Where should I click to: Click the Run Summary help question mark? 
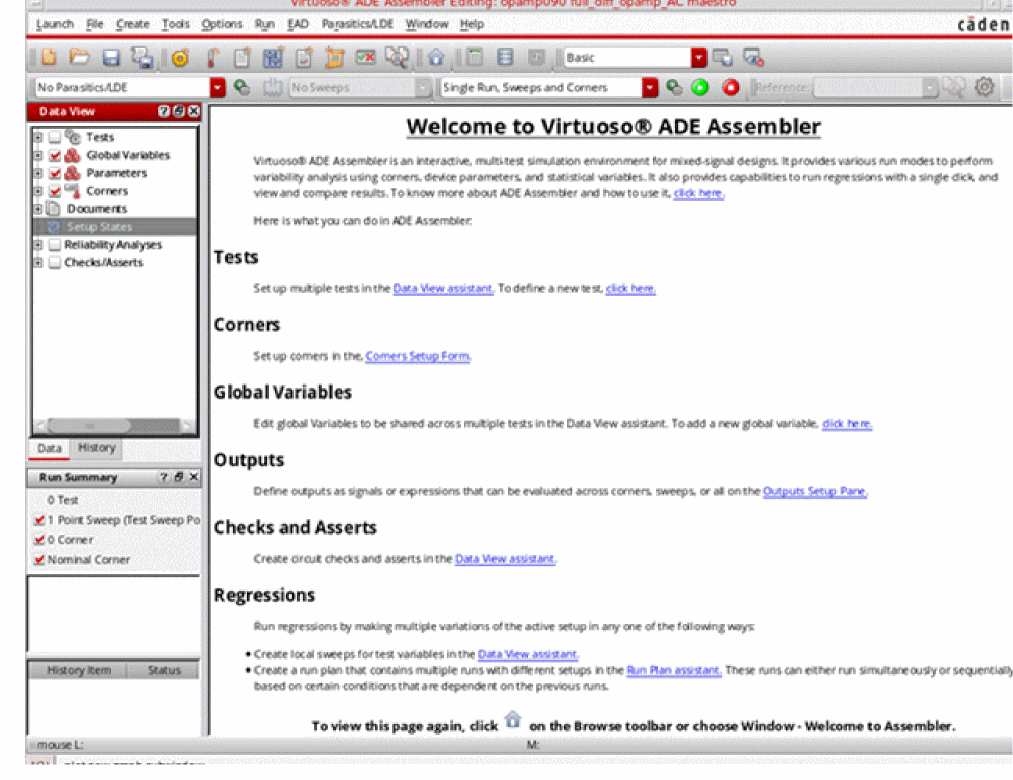[x=163, y=477]
